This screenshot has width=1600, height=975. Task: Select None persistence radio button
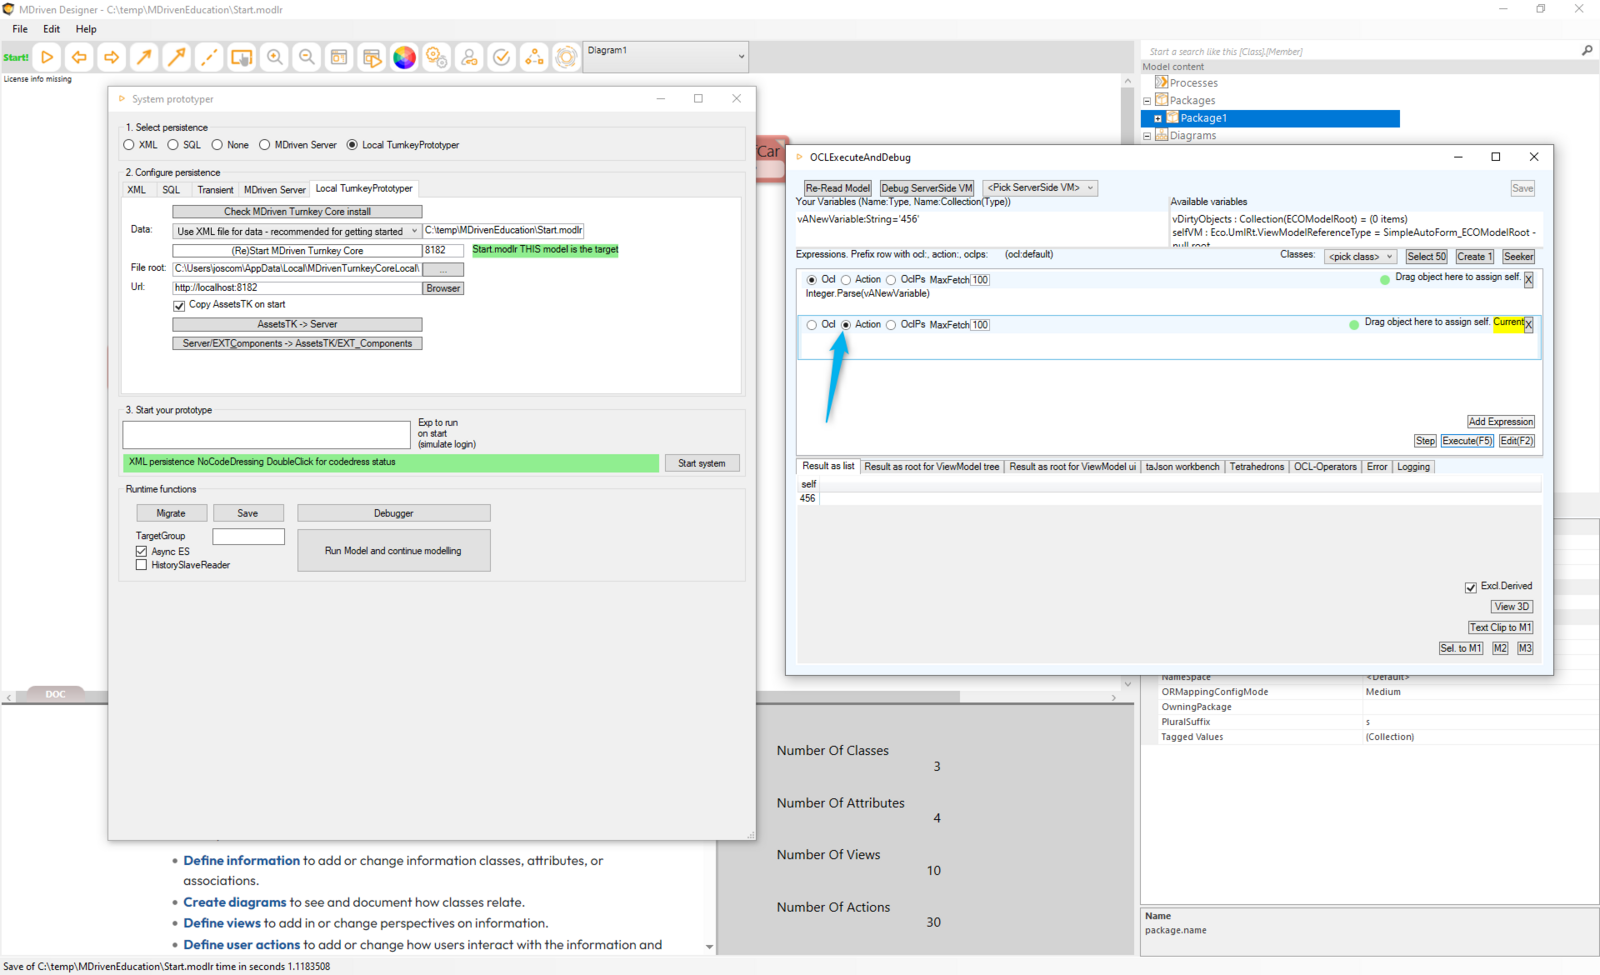pos(217,145)
